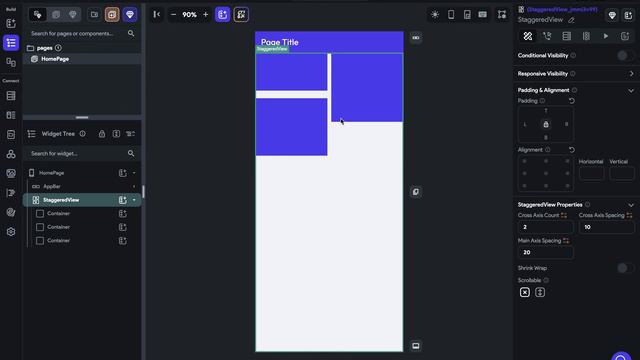Open the generate dynamic children tab
Viewport: 640px width, 360px height.
pos(586,36)
